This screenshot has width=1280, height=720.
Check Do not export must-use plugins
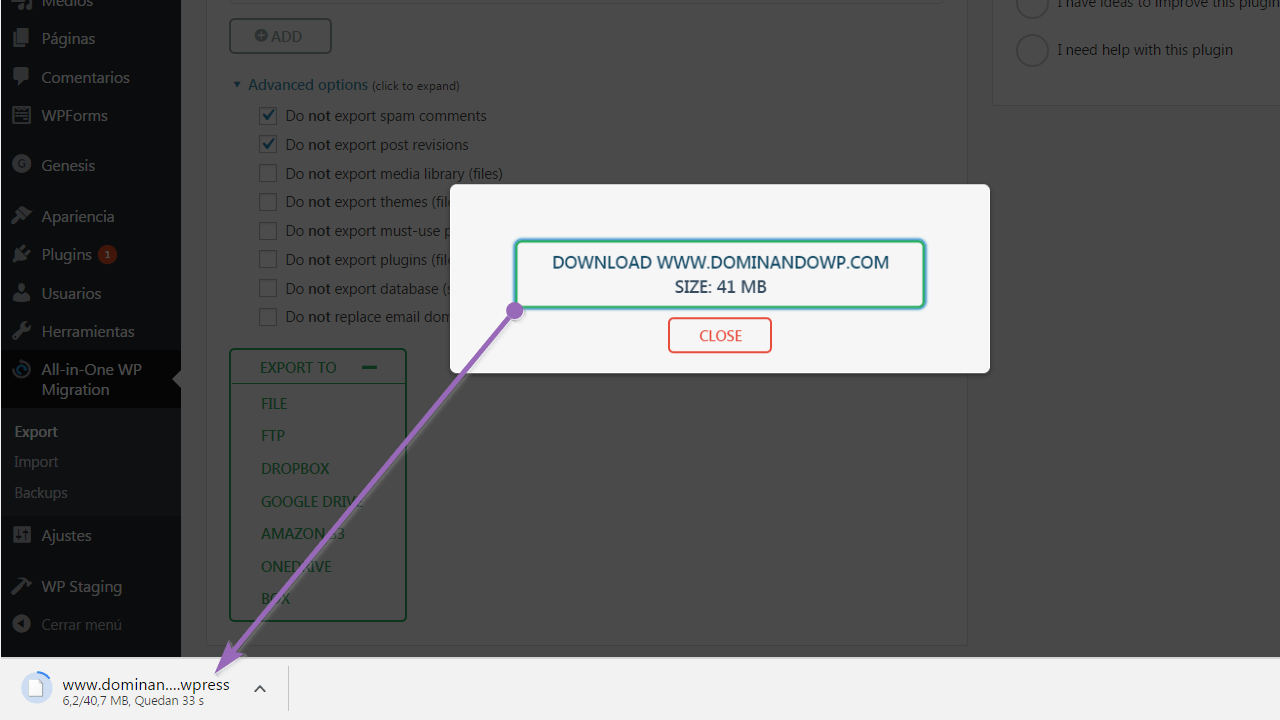click(268, 231)
